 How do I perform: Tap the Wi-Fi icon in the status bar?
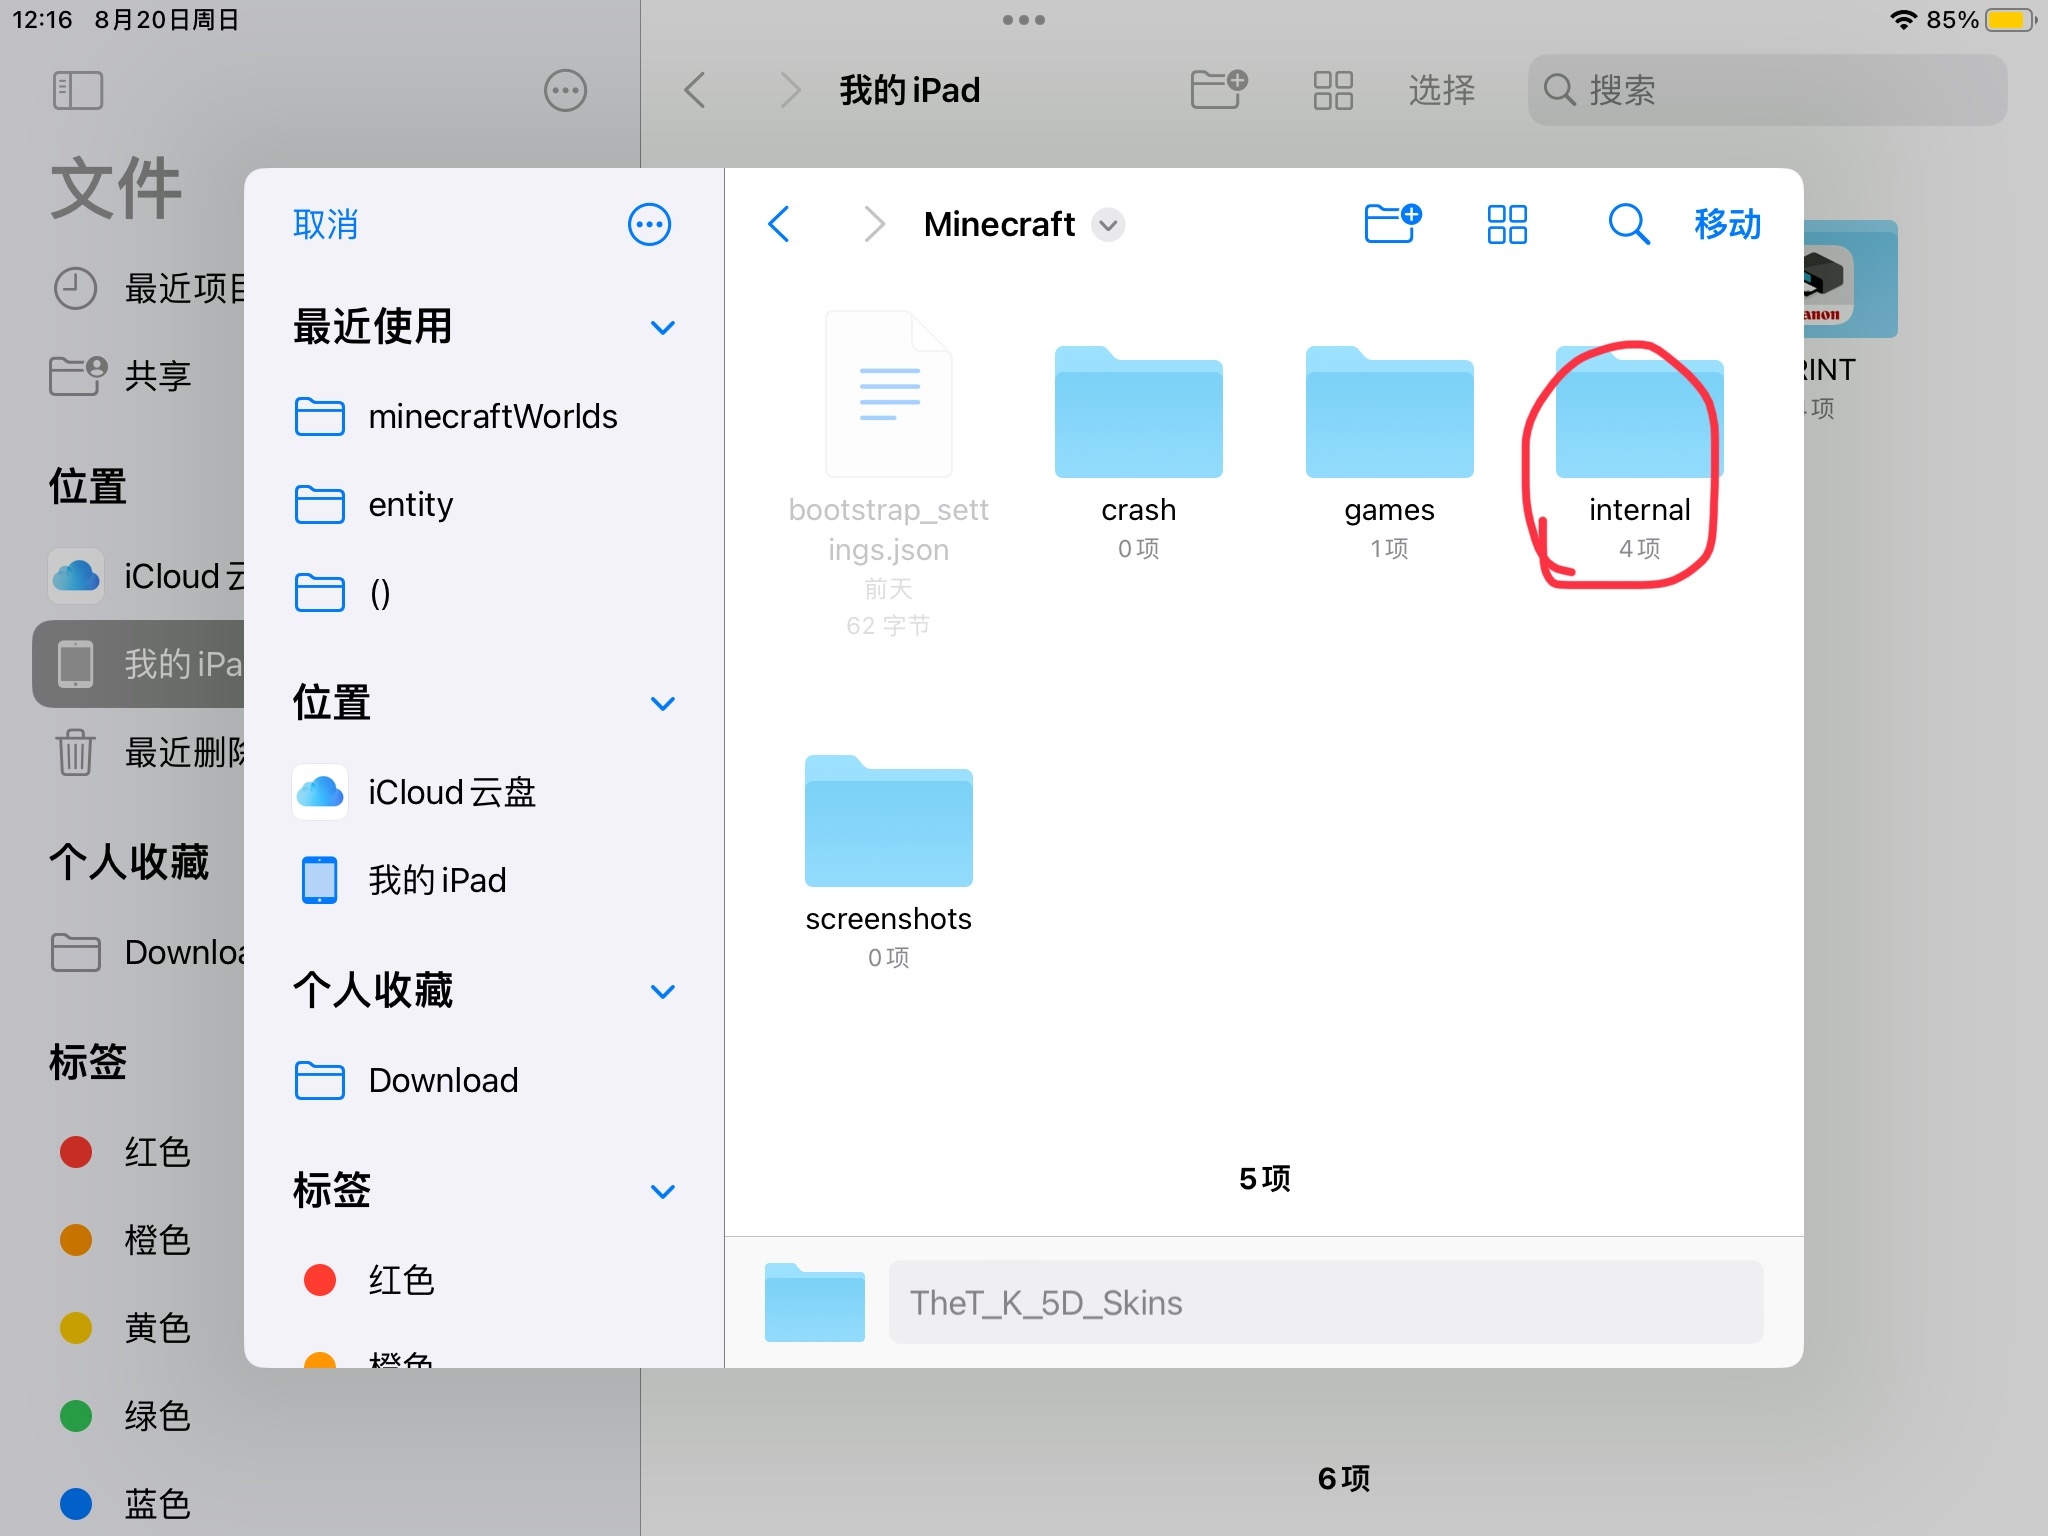(x=1903, y=20)
